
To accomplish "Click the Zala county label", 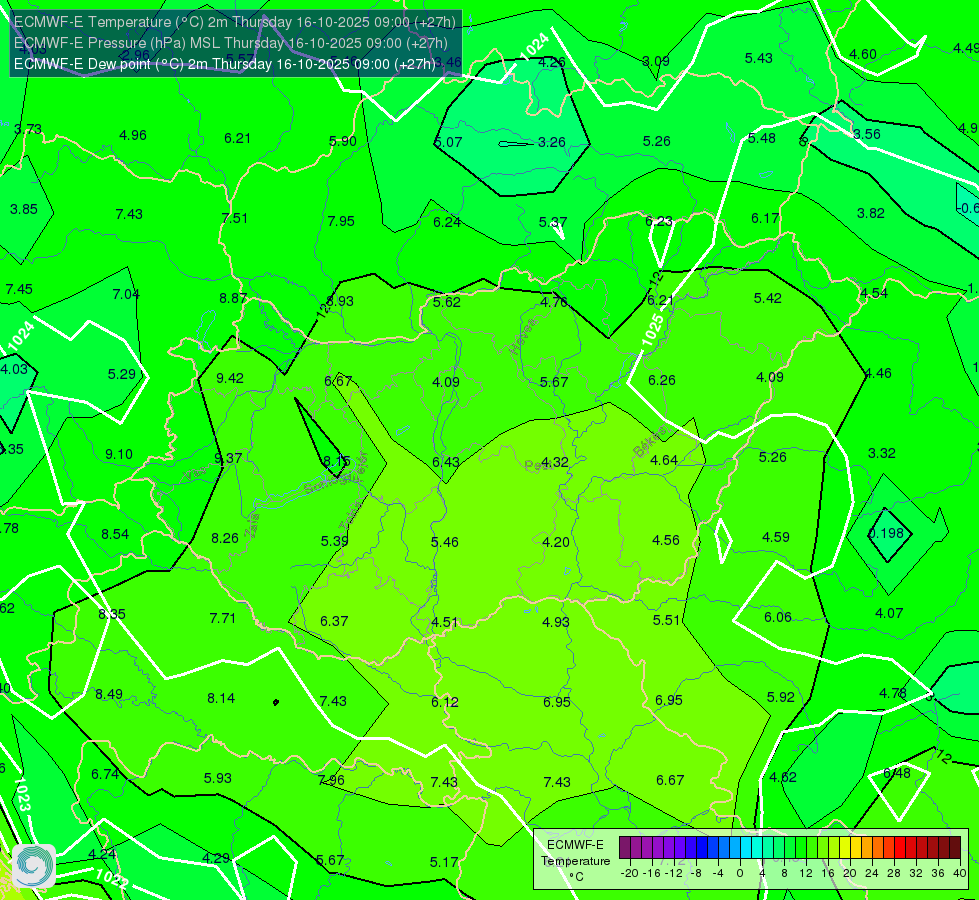I will pyautogui.click(x=251, y=525).
